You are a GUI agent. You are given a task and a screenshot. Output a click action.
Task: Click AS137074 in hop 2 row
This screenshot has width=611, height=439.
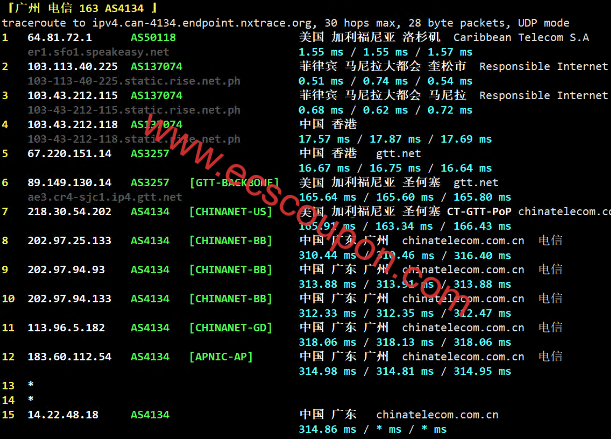click(156, 67)
